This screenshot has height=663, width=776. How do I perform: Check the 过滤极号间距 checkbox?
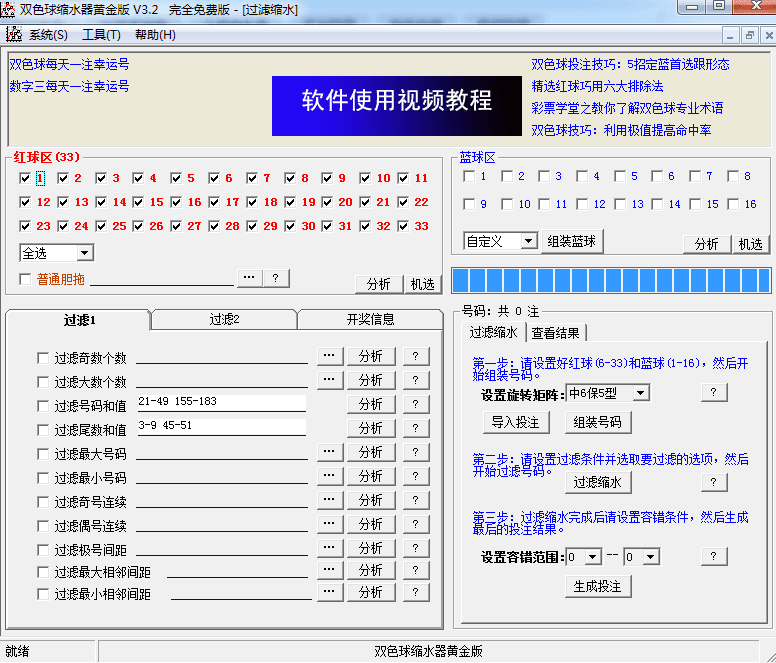[x=43, y=550]
